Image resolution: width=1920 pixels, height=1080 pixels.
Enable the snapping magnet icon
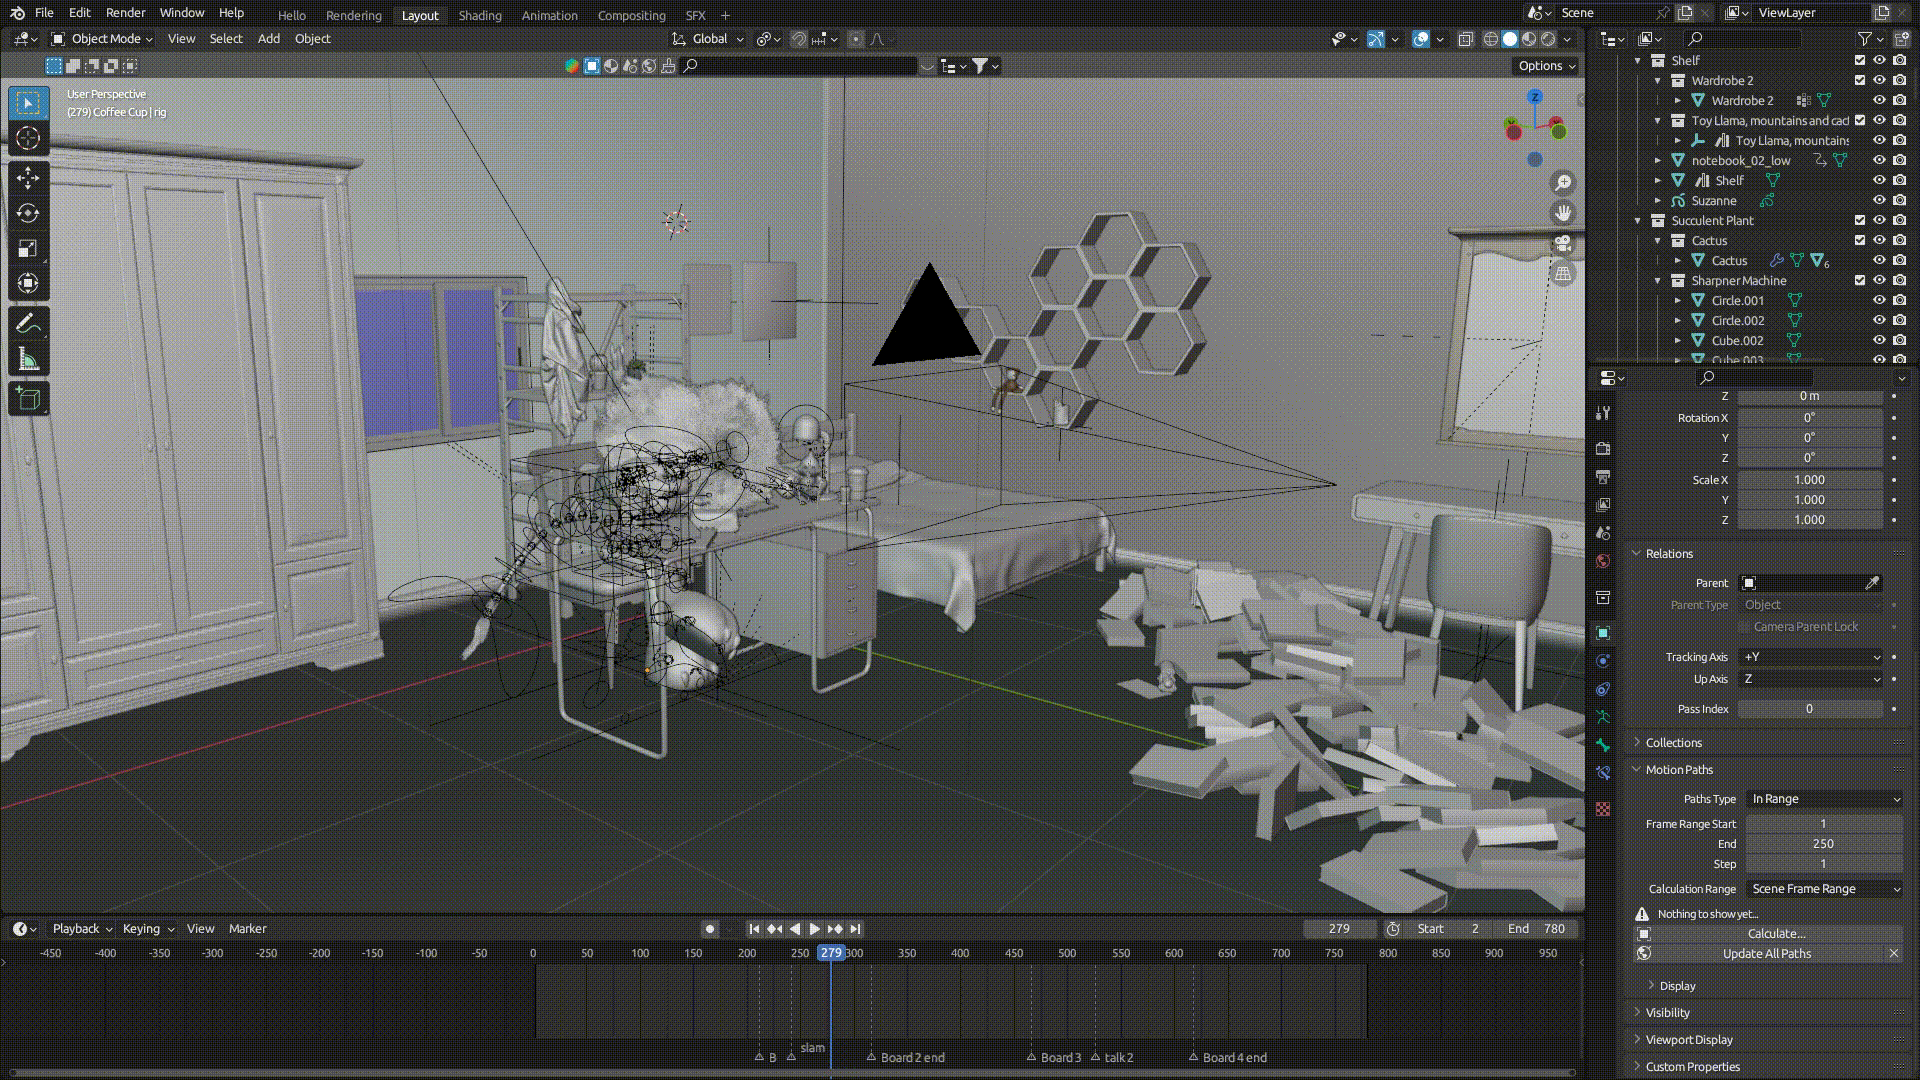[798, 39]
